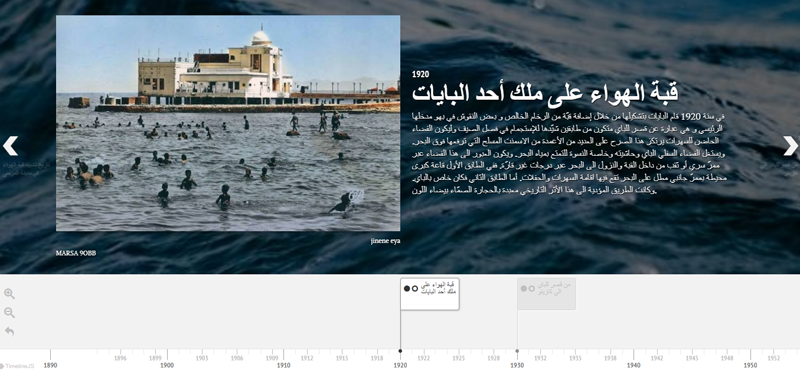Click the 1890 label on the time axis
Image resolution: width=800 pixels, height=384 pixels.
(50, 365)
